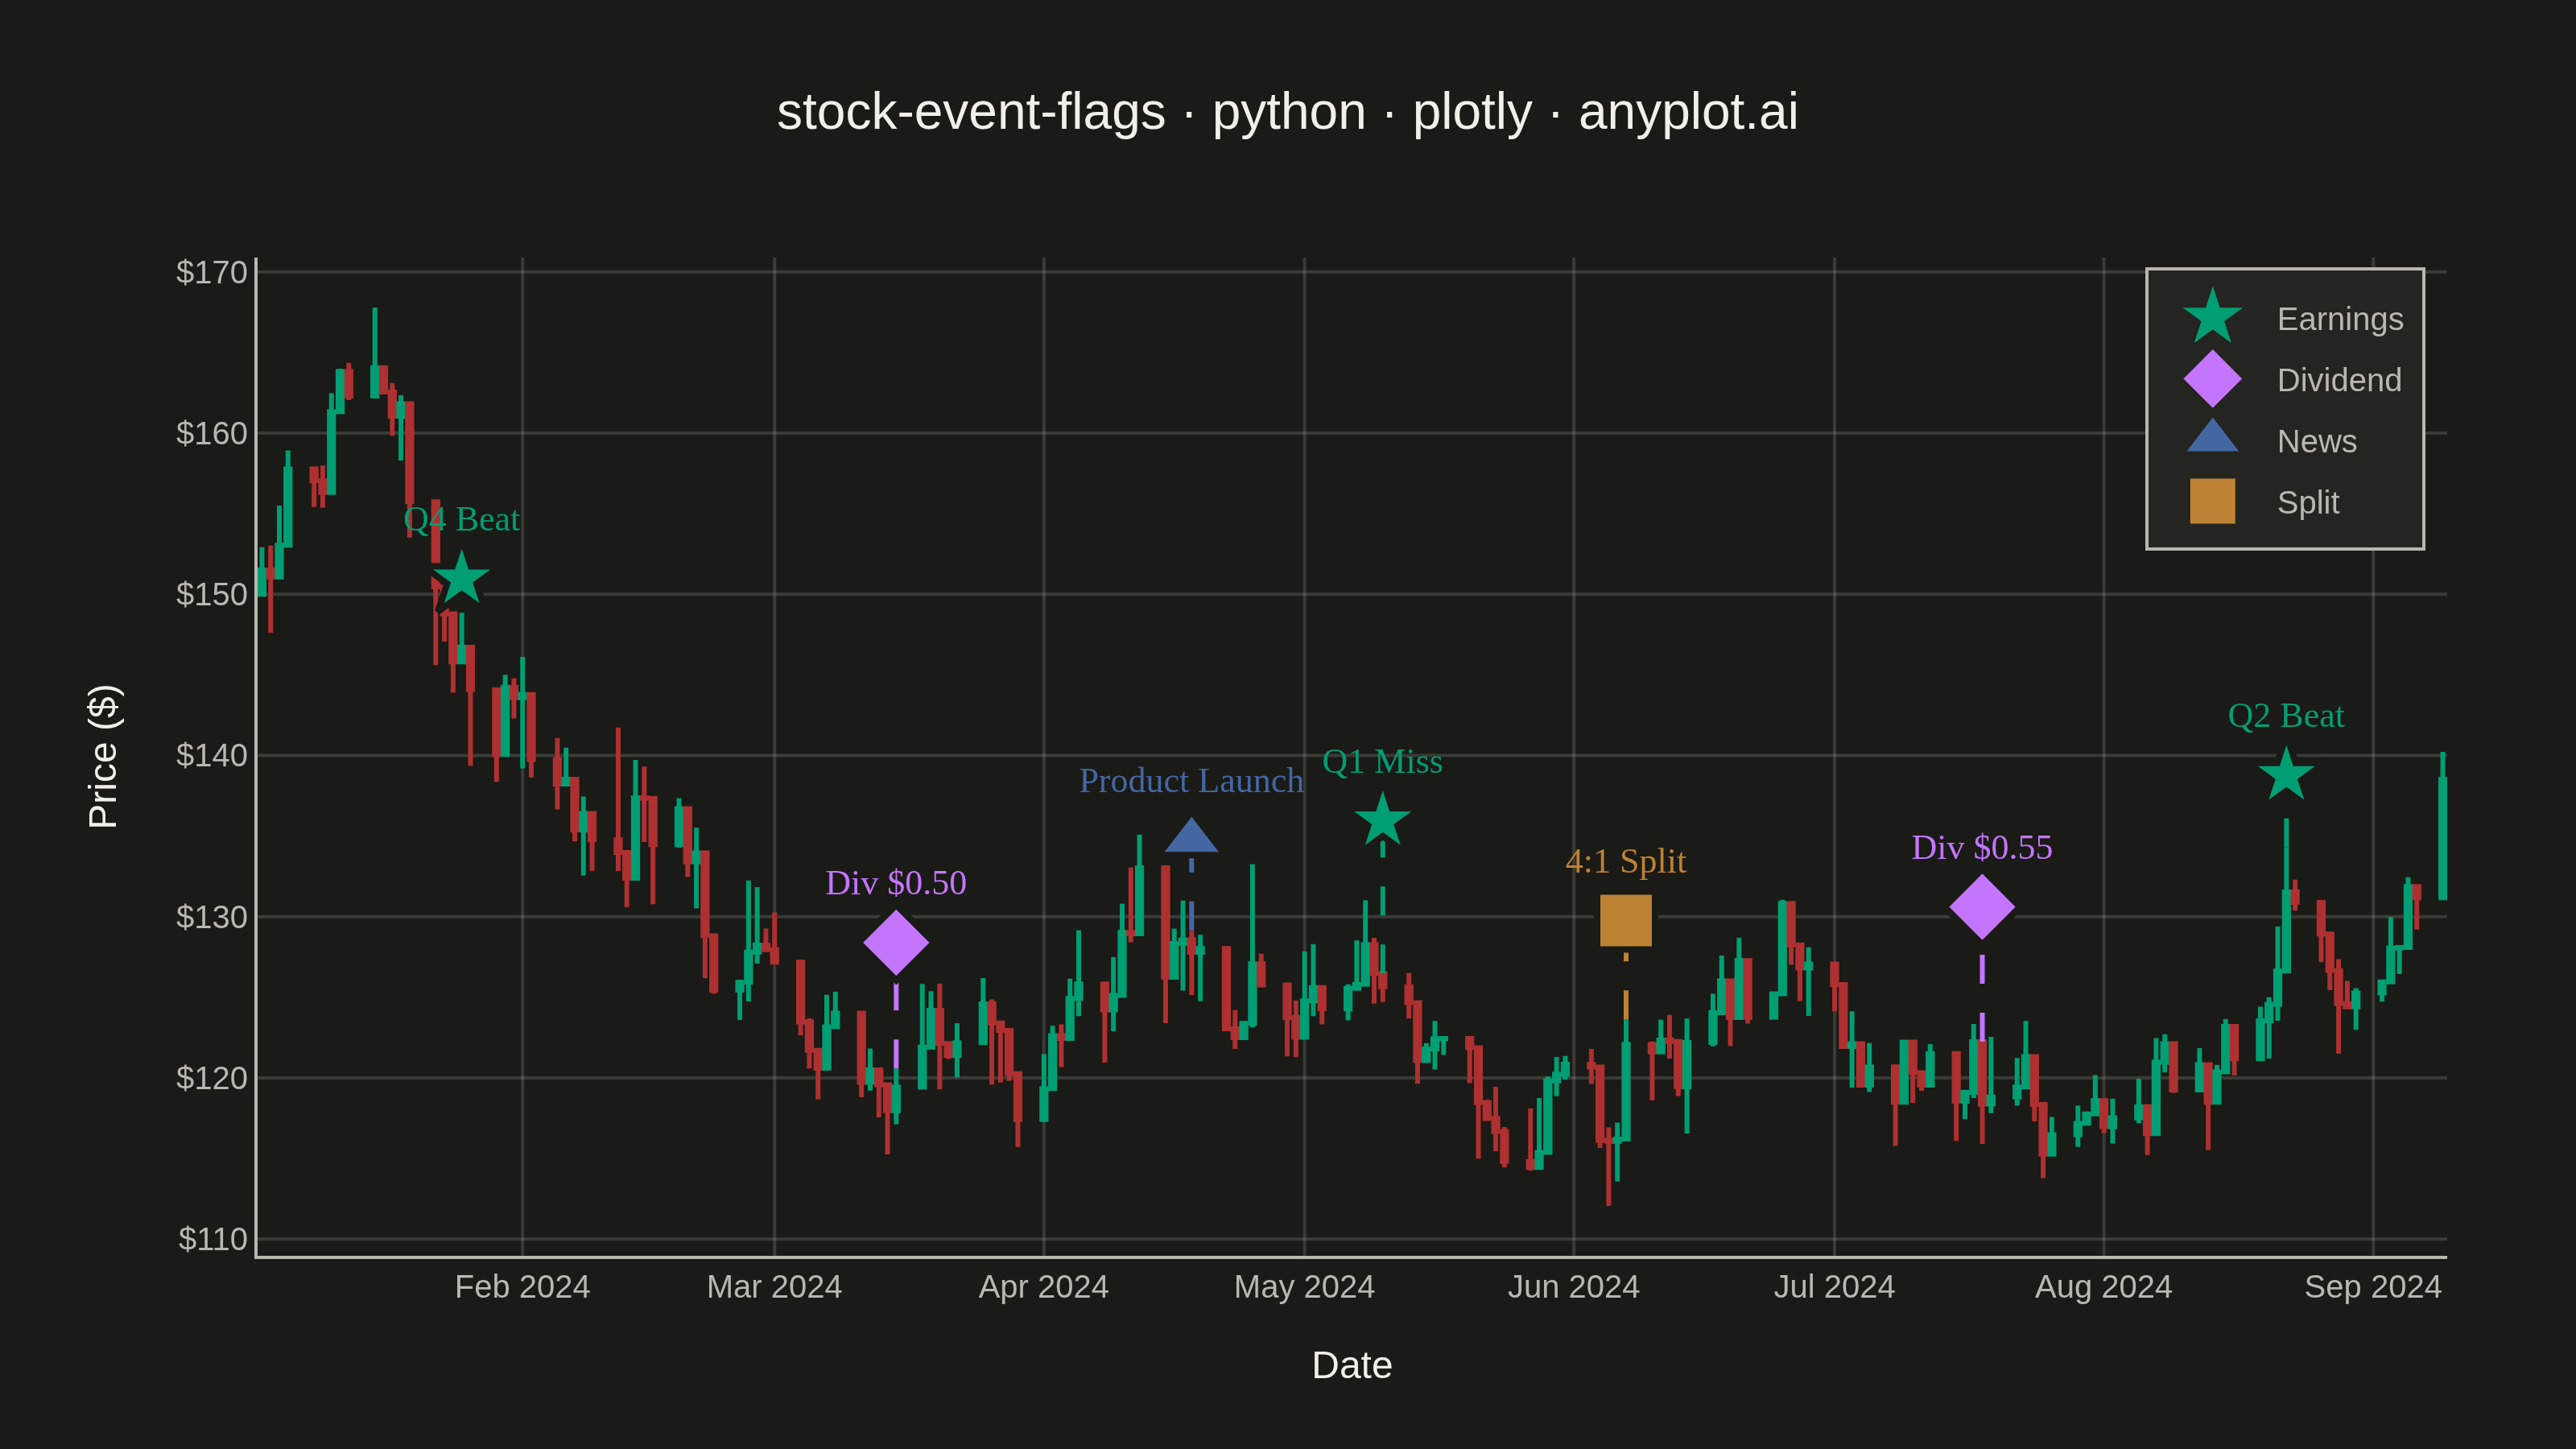2576x1449 pixels.
Task: Toggle Split series in the legend
Action: tap(2308, 502)
